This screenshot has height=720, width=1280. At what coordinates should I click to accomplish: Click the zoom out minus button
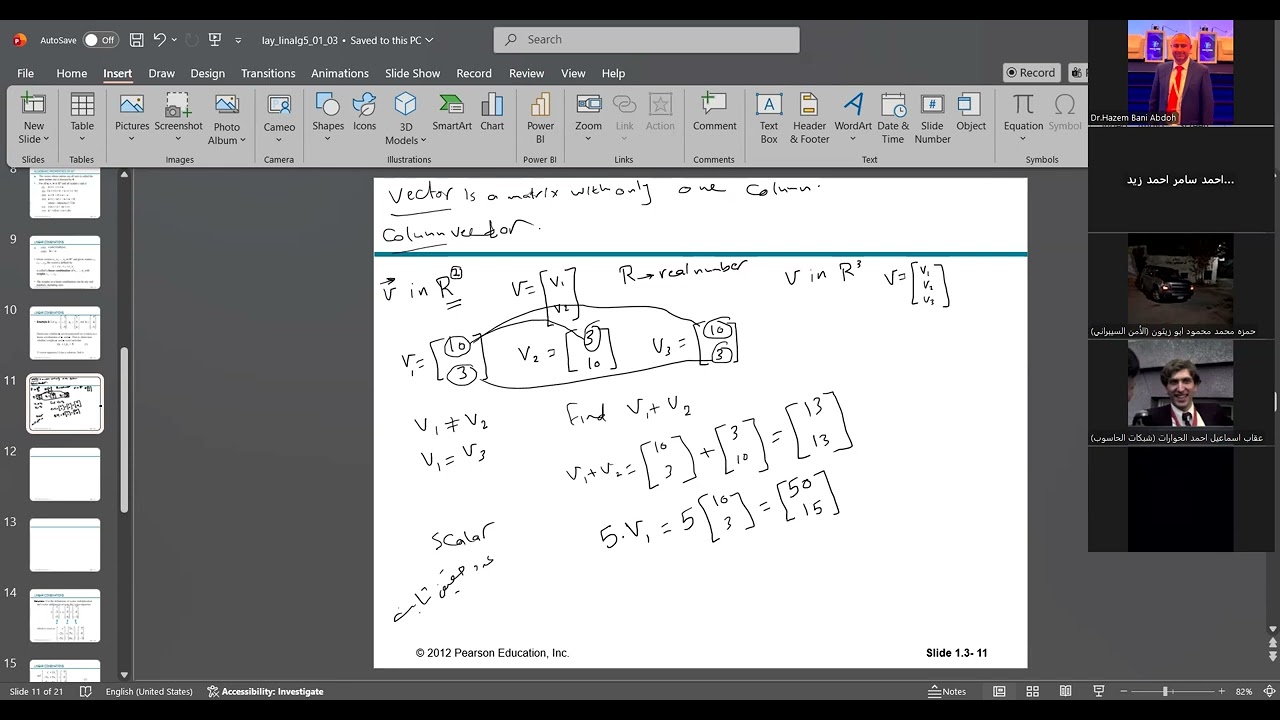1123,691
